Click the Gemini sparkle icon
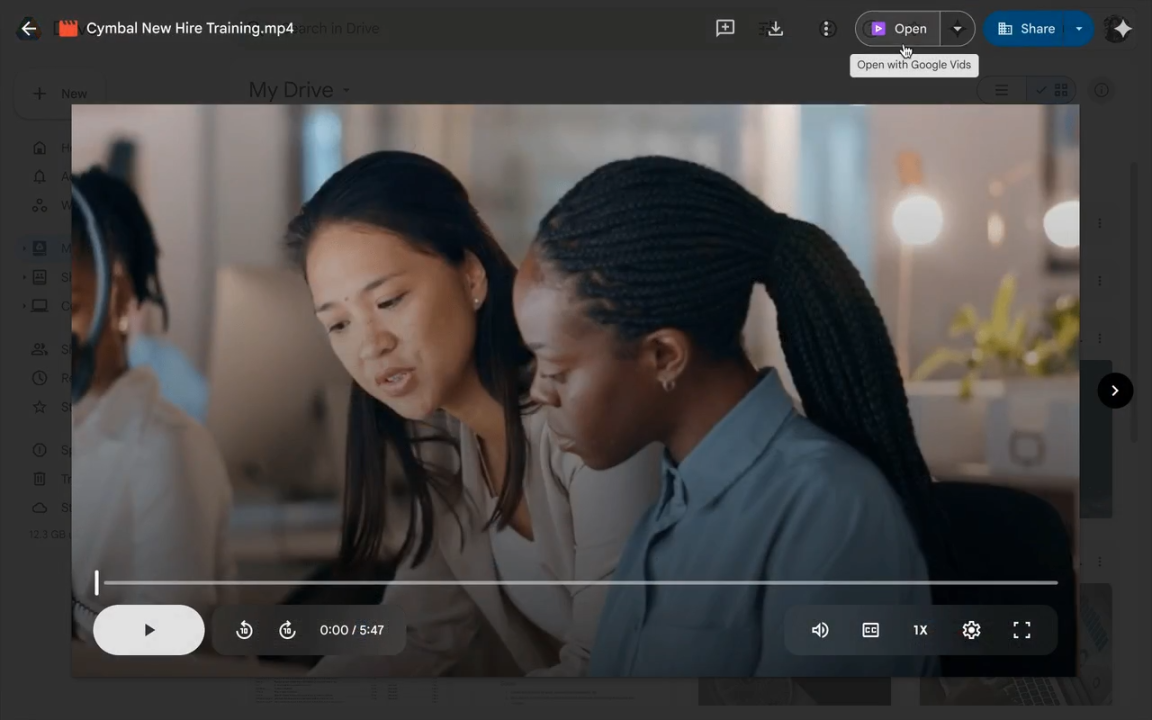Viewport: 1152px width, 720px height. 1121,28
